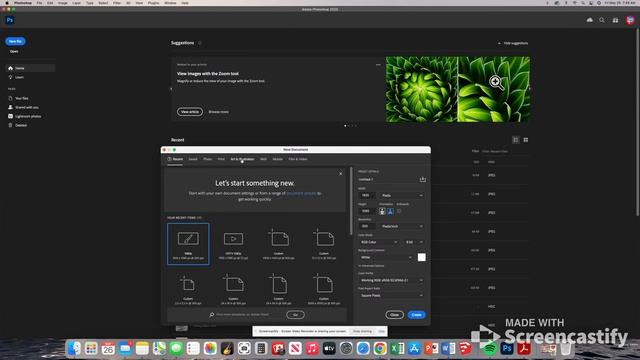Click the white background color swatch

click(x=422, y=257)
